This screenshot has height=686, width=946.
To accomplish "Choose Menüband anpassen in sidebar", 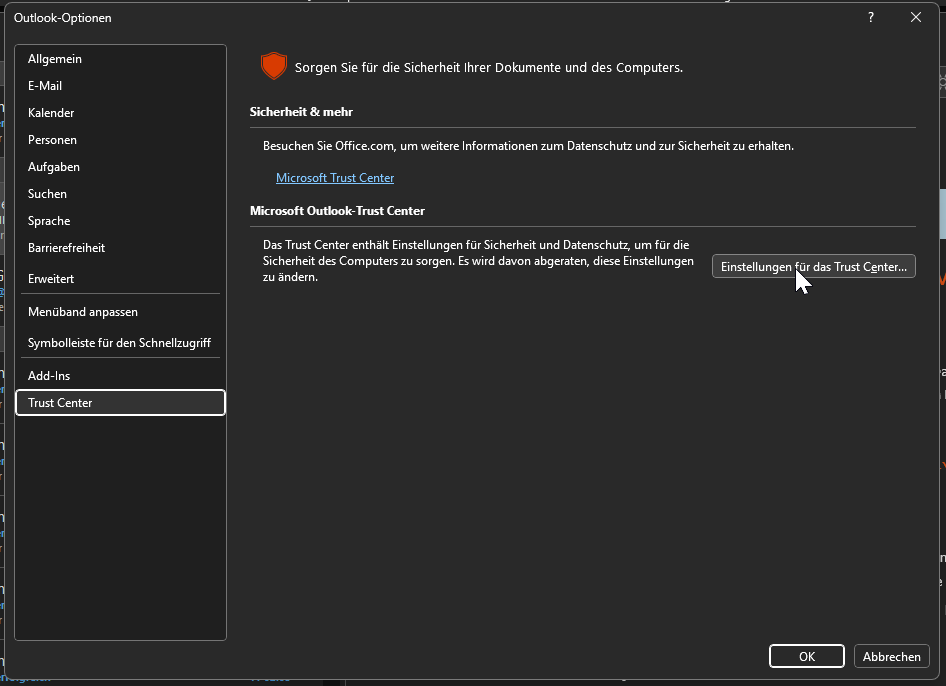I will [83, 312].
